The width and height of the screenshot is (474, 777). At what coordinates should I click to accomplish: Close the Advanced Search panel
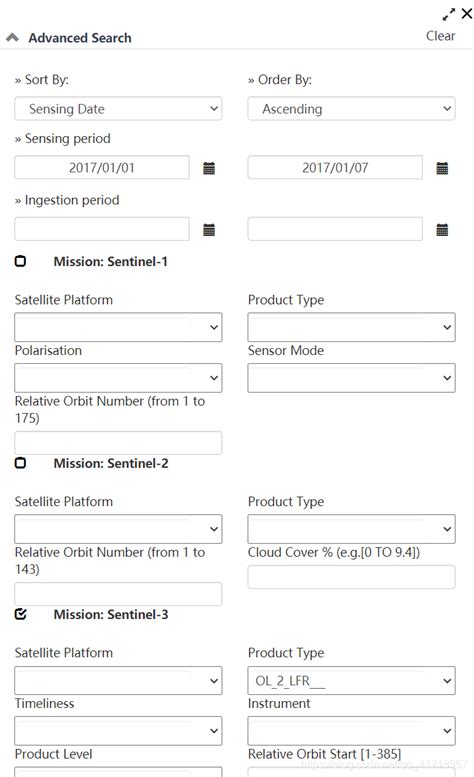point(467,13)
